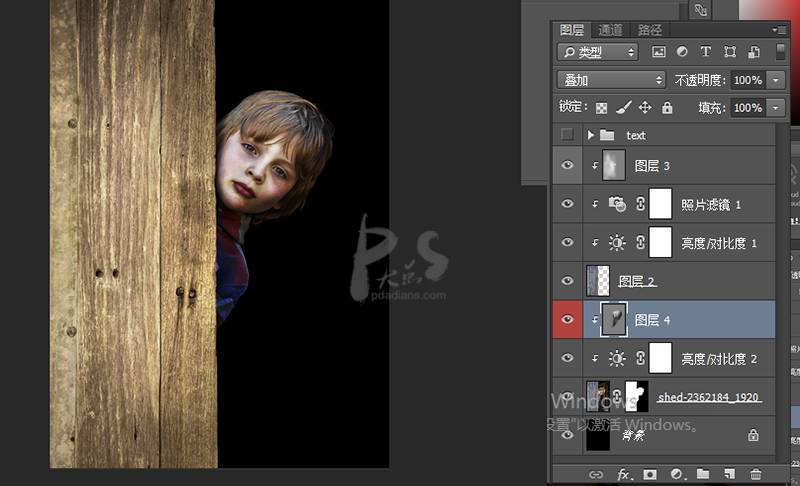Click brightness sun icon on 亮度/对比度 2

[x=617, y=359]
